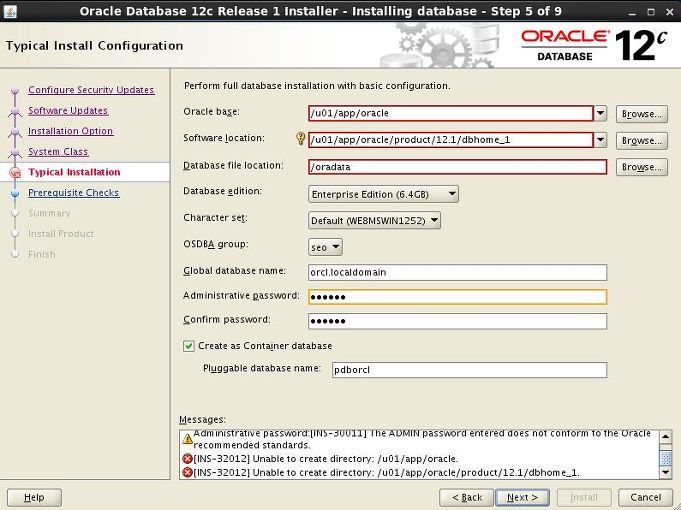Click the Prerequisite Checks step bullet

(x=15, y=193)
